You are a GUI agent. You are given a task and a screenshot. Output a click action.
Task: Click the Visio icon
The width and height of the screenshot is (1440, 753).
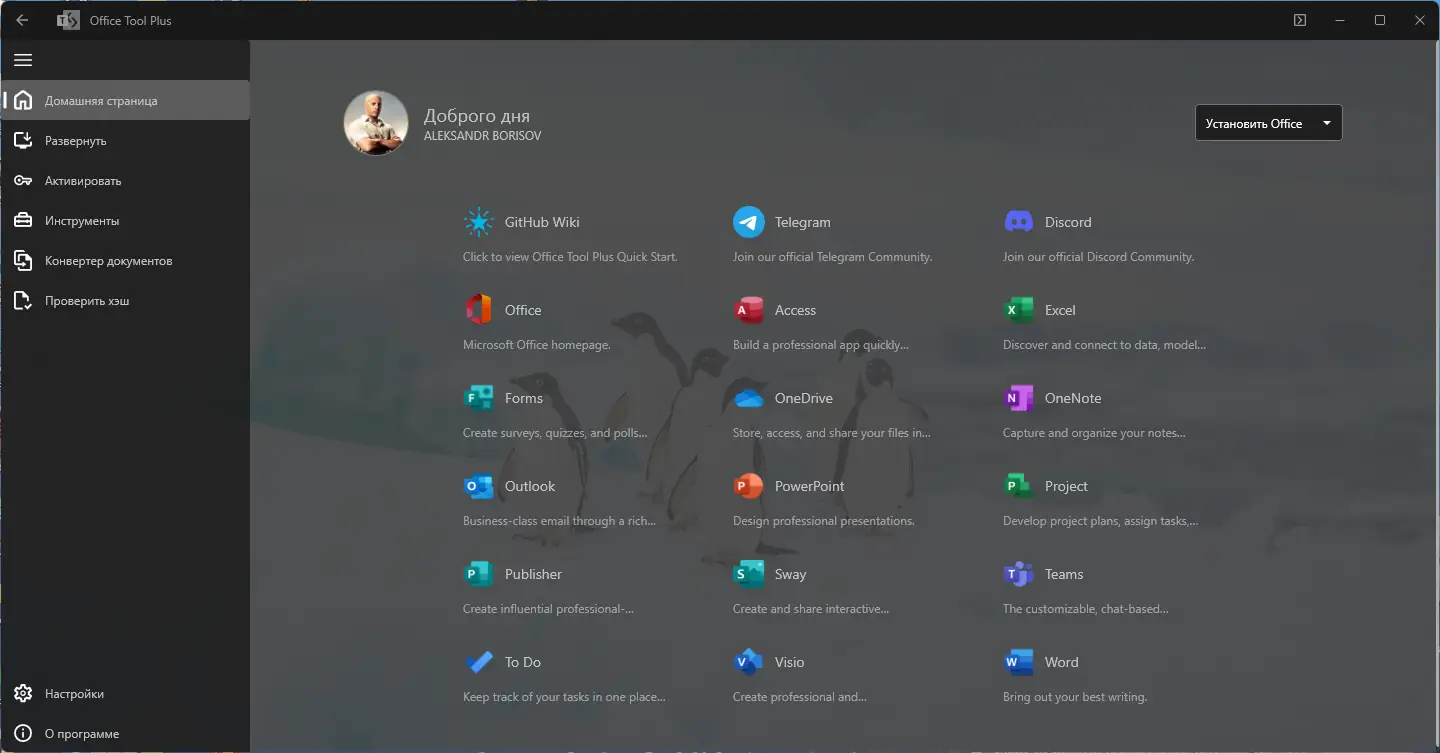(x=749, y=662)
